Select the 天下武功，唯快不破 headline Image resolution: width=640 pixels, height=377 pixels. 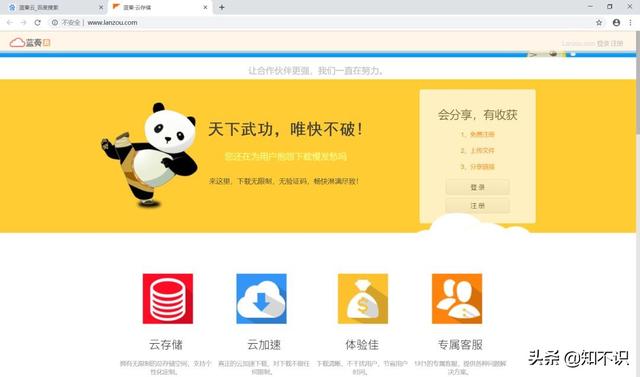pyautogui.click(x=286, y=129)
